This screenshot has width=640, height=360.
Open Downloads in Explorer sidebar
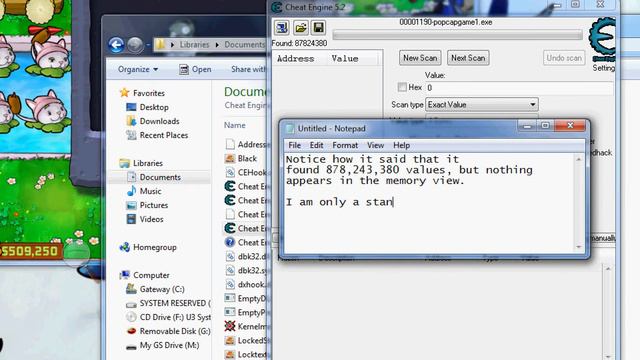pos(159,121)
